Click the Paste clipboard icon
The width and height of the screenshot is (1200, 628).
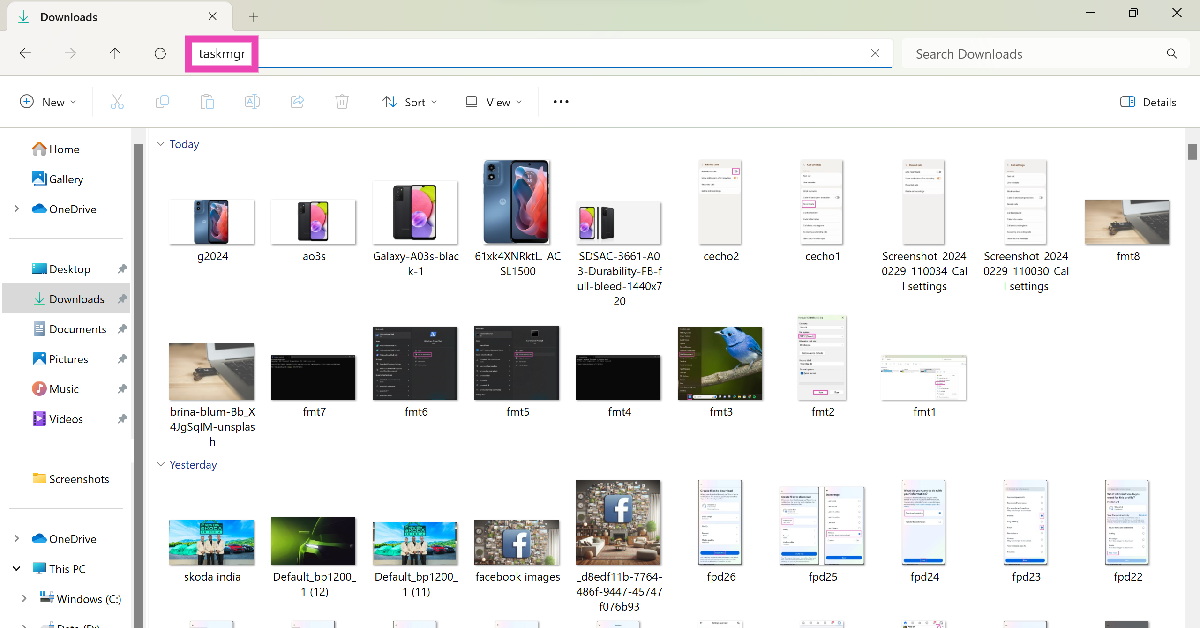207,102
